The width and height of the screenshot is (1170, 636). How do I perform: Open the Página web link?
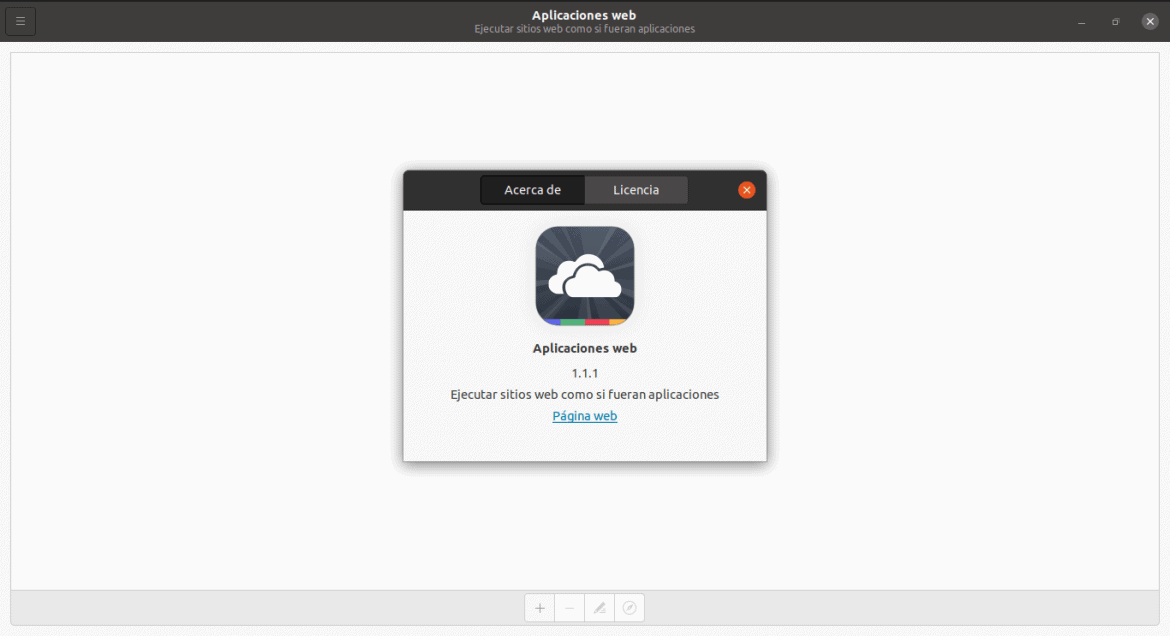tap(584, 416)
